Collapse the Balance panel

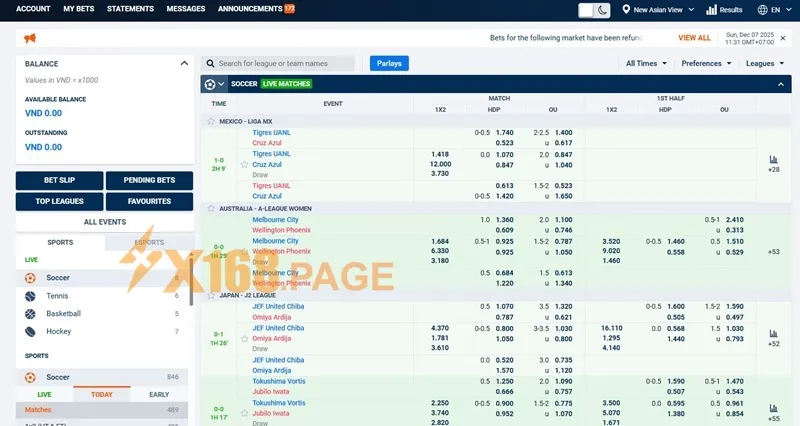point(184,63)
